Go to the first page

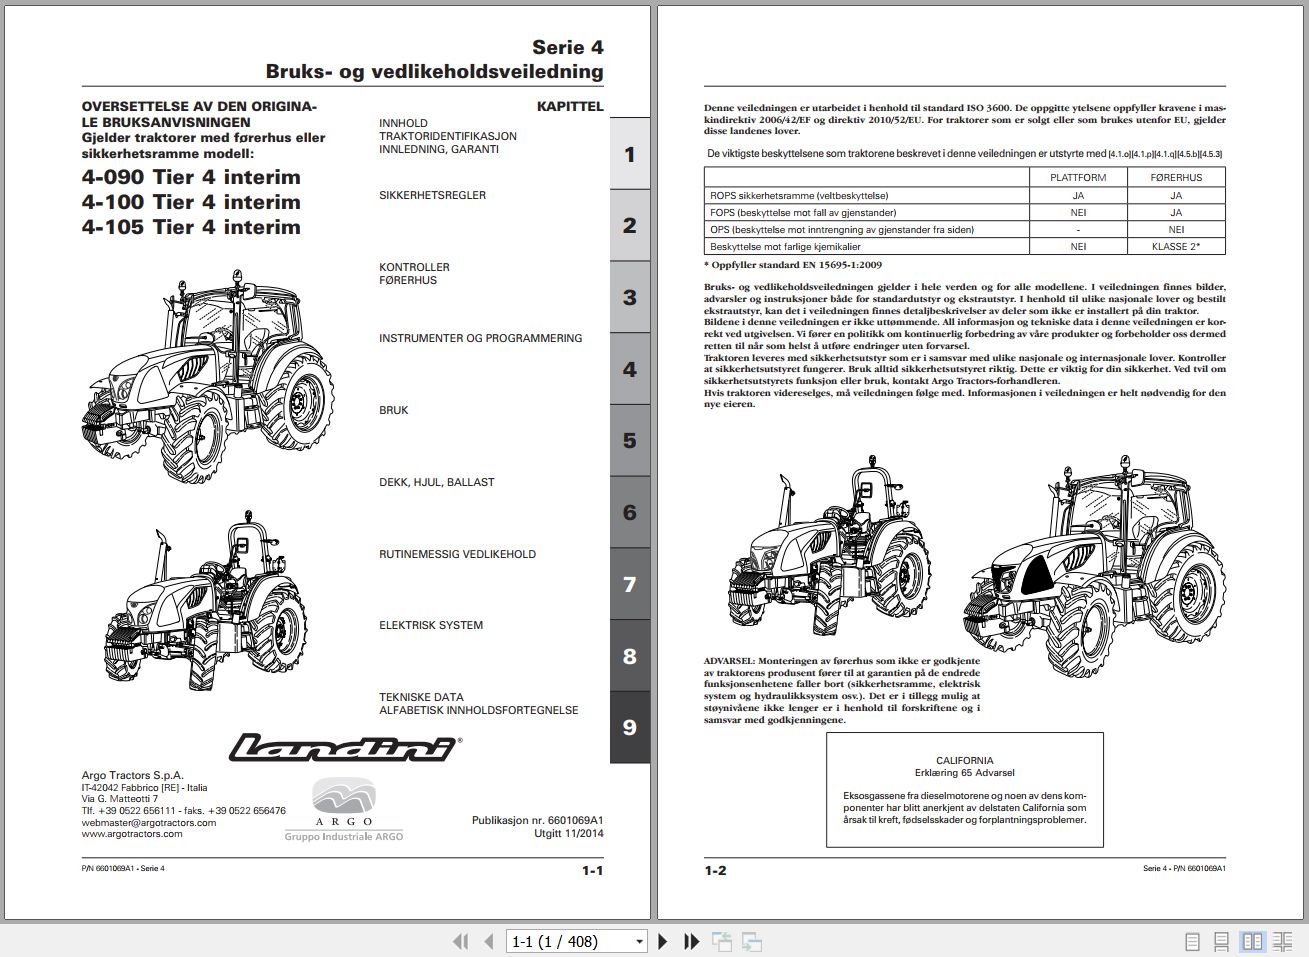(x=461, y=941)
